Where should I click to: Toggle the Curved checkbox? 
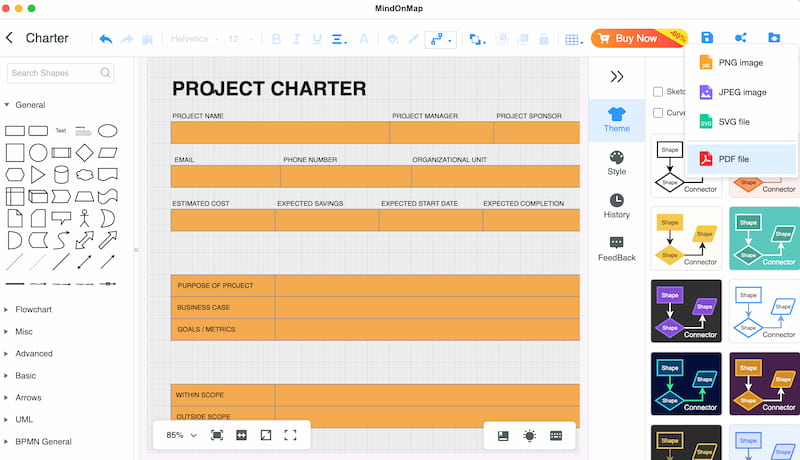coord(658,113)
